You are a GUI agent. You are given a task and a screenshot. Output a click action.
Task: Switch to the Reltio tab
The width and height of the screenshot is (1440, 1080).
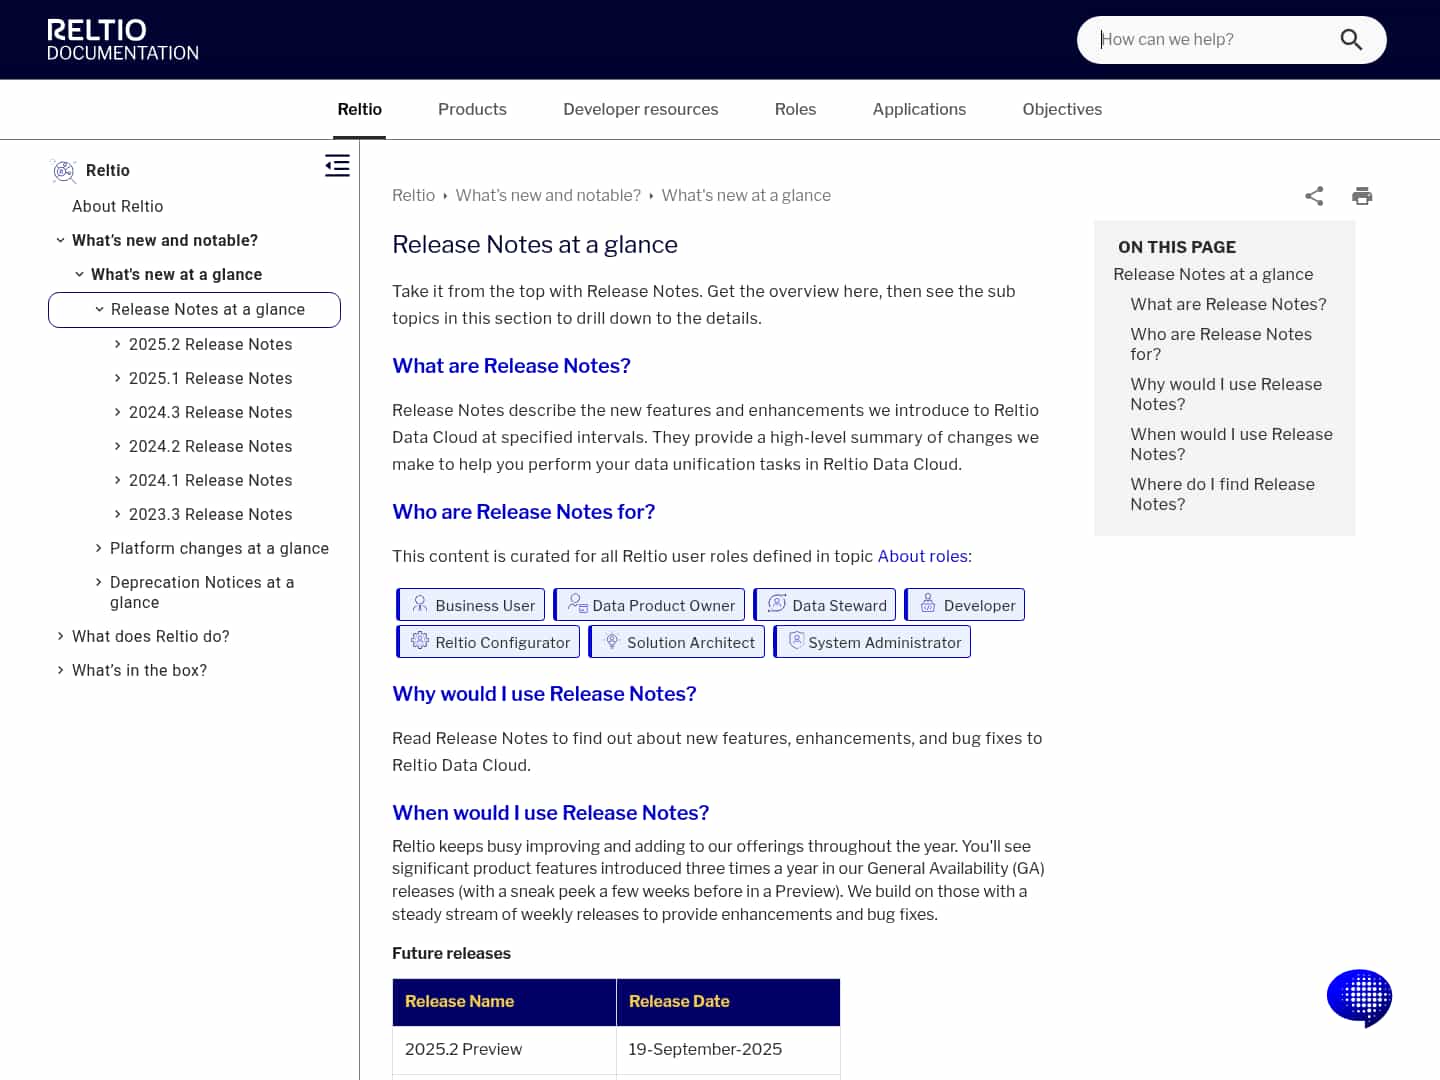tap(360, 110)
